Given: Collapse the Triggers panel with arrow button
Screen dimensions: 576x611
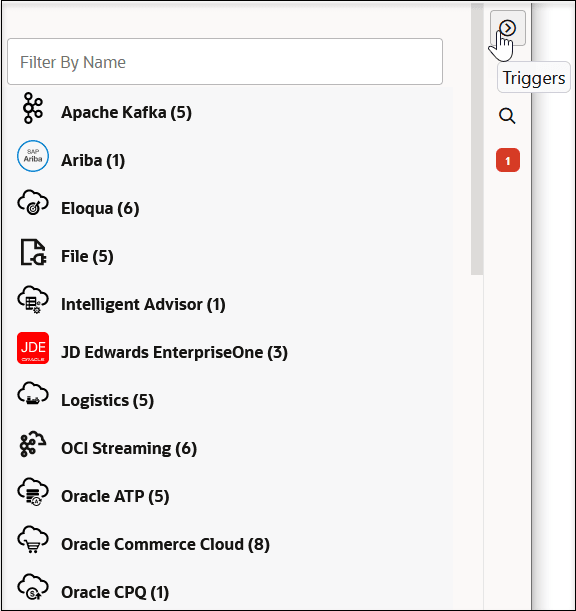Looking at the screenshot, I should pyautogui.click(x=508, y=28).
